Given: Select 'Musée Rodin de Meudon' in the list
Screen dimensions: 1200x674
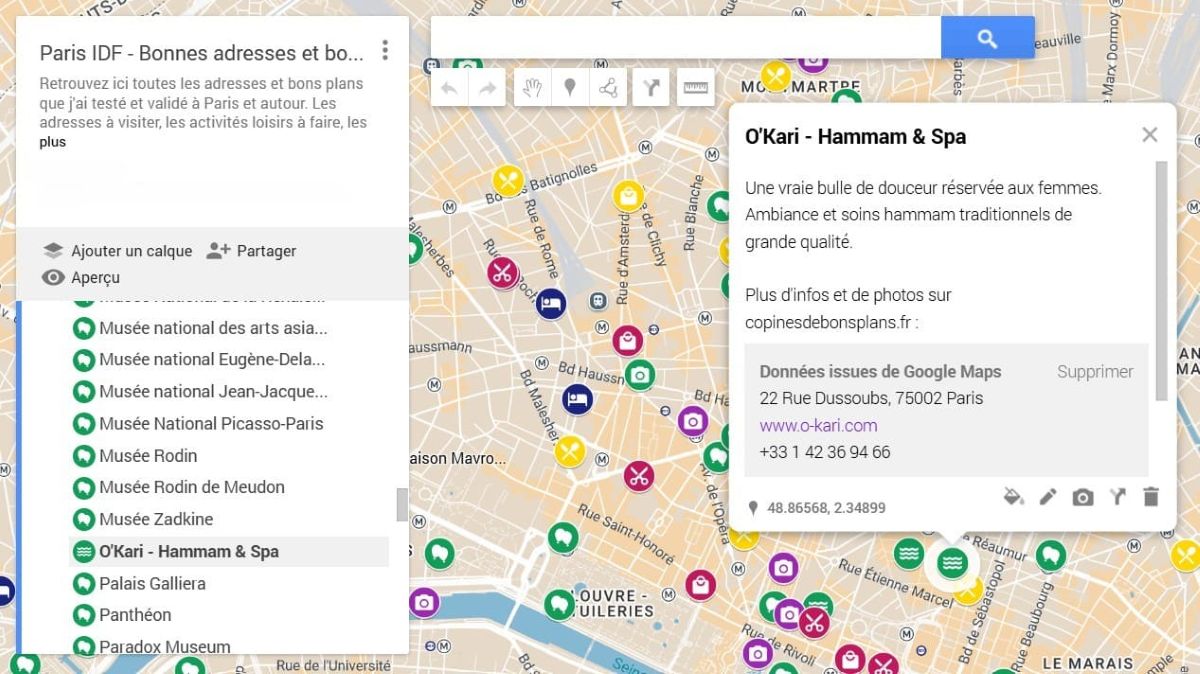Looking at the screenshot, I should tap(191, 487).
